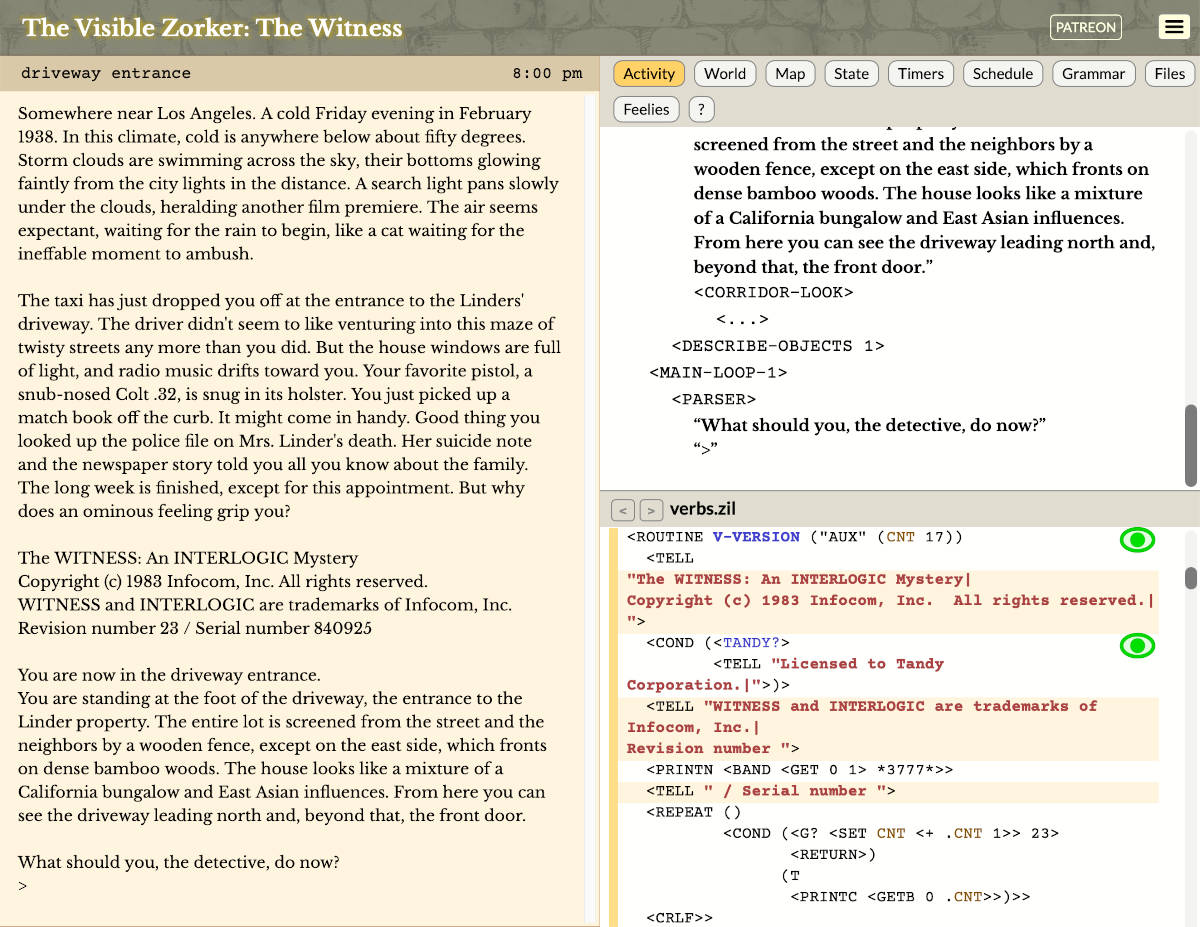Image resolution: width=1200 pixels, height=927 pixels.
Task: Click the <PRINTN <BAND <GET 0 1> line
Action: [x=800, y=769]
